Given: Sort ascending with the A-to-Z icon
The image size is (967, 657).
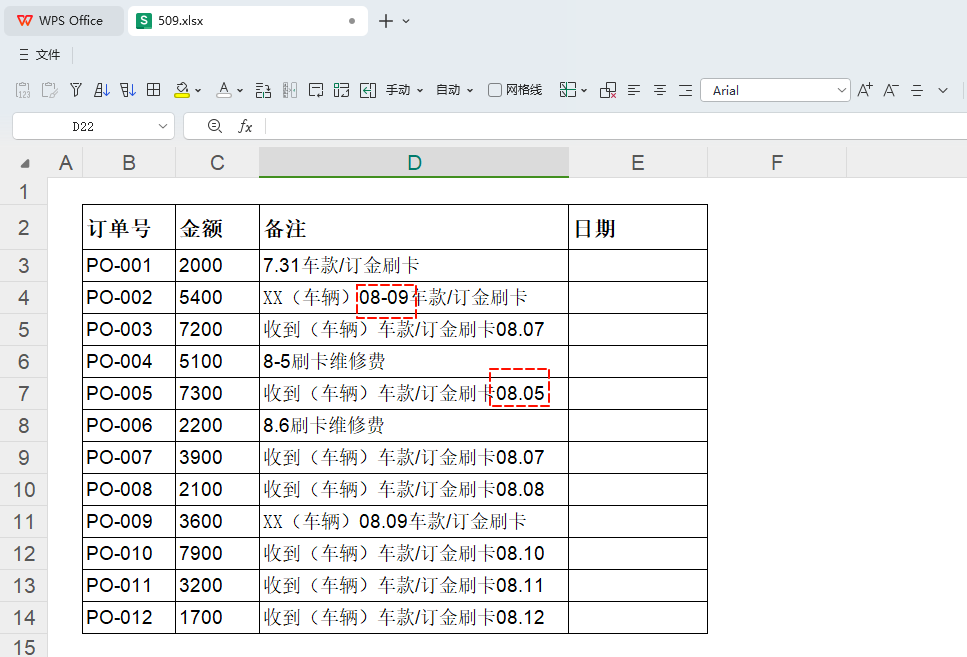Looking at the screenshot, I should (x=102, y=90).
